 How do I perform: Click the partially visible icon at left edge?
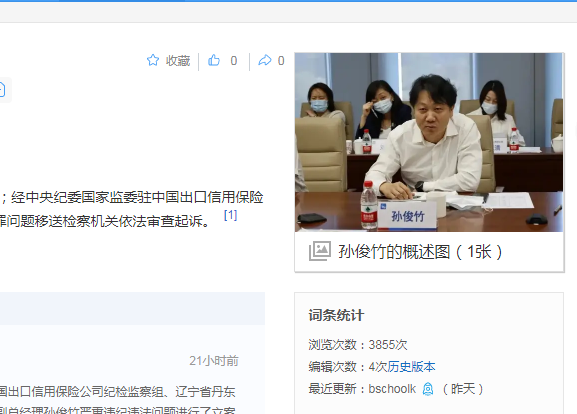3,90
